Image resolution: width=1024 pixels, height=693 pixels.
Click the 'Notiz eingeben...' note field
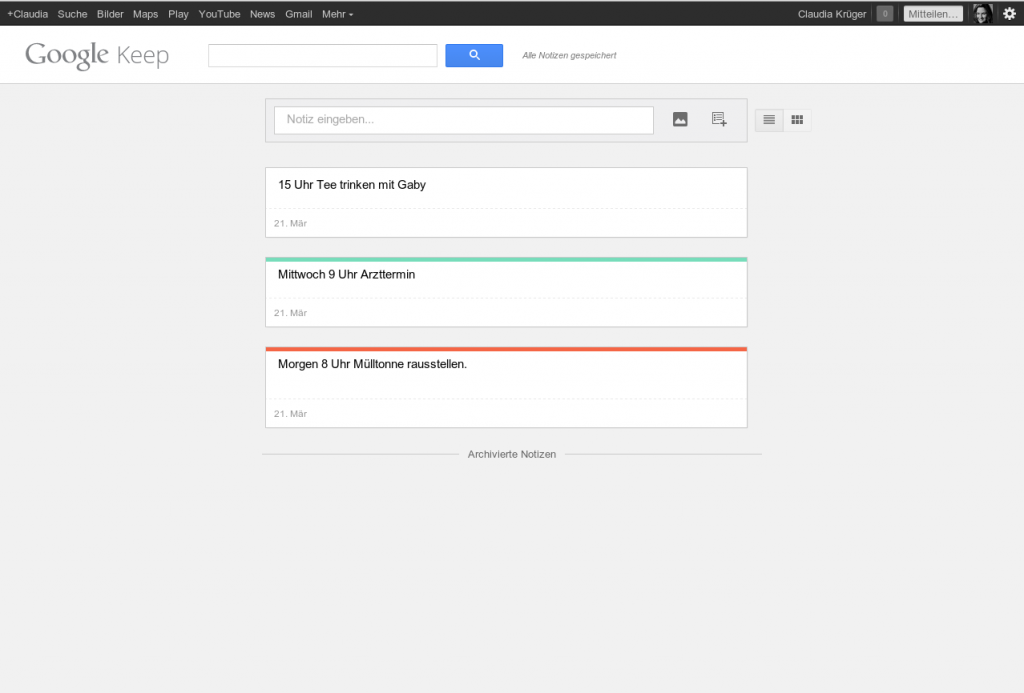click(x=464, y=120)
